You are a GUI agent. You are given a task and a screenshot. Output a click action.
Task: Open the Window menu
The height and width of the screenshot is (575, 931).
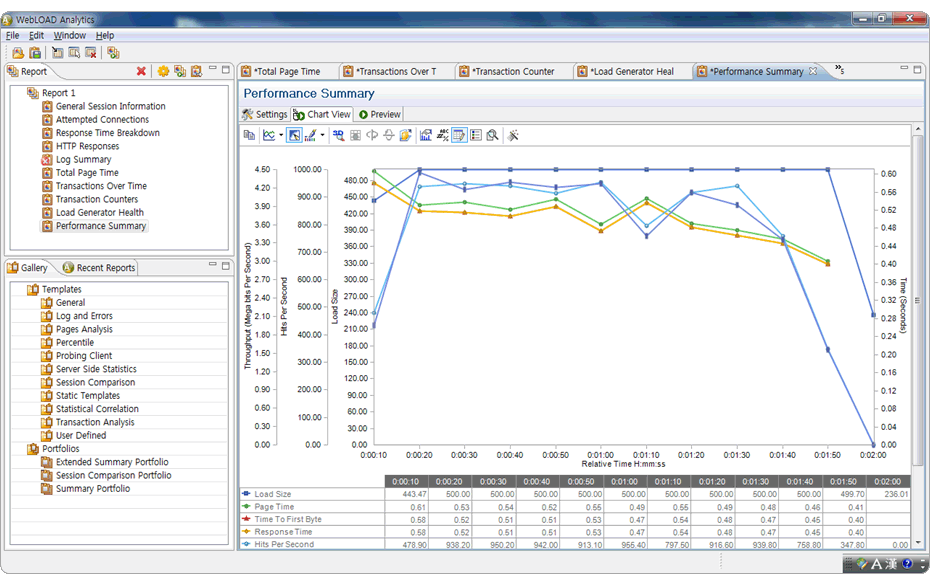point(69,36)
